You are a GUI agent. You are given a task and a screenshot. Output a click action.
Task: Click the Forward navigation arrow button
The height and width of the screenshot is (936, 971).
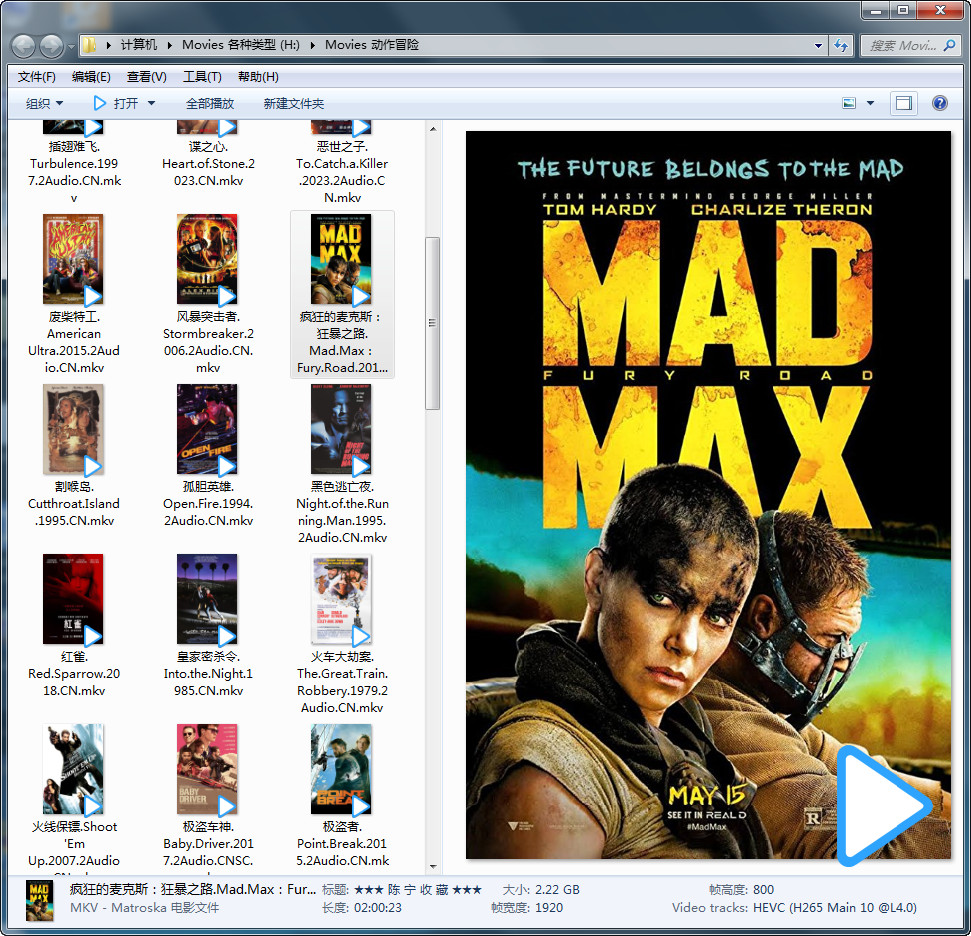51,46
